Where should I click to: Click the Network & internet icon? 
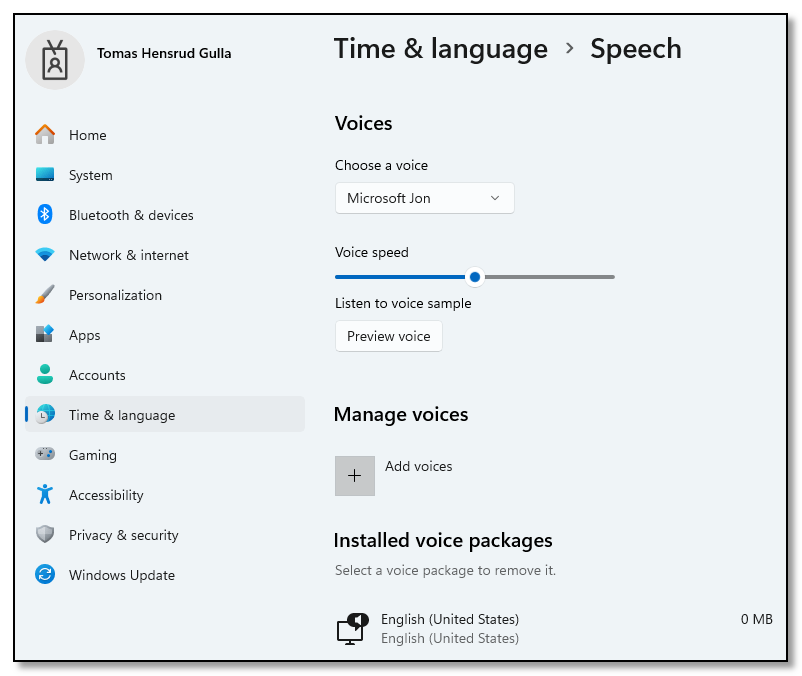(46, 255)
